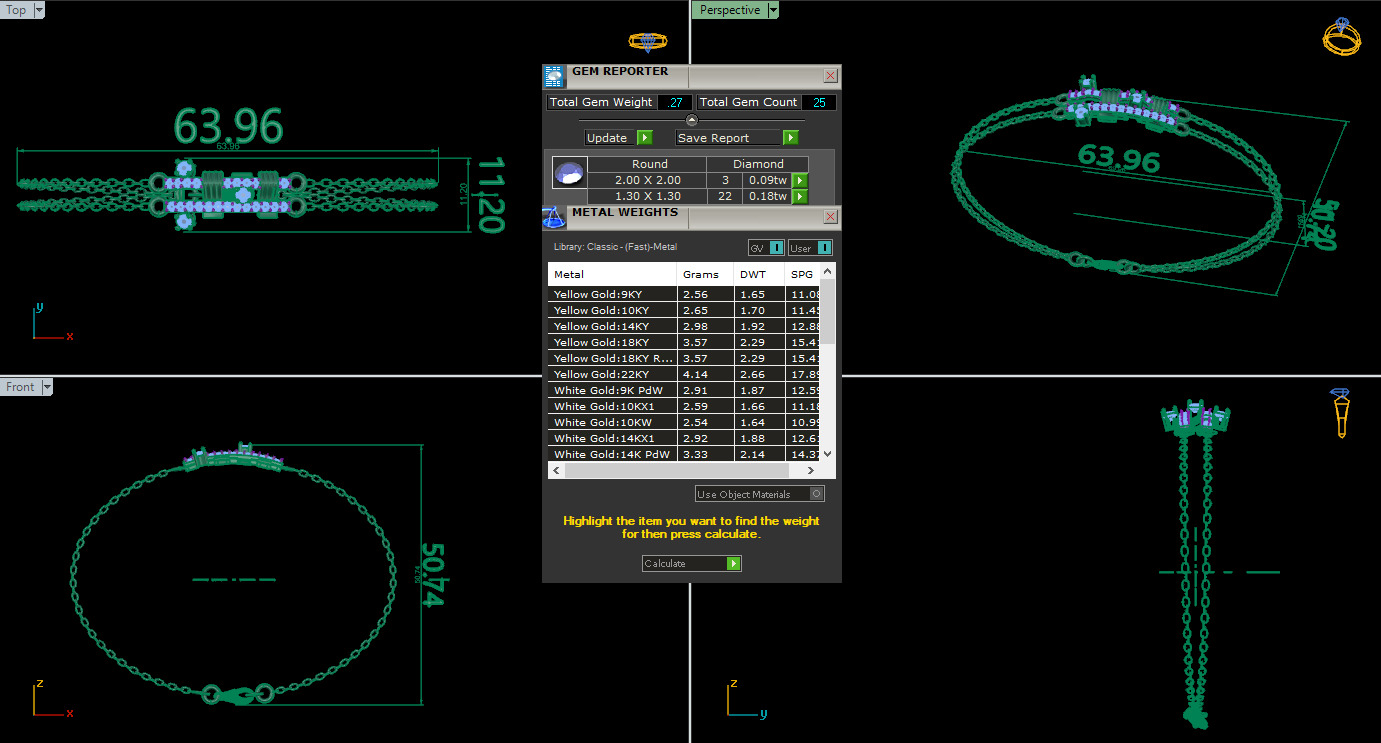The width and height of the screenshot is (1381, 743).
Task: Select the White Gold:14KX1 row
Action: (x=684, y=438)
